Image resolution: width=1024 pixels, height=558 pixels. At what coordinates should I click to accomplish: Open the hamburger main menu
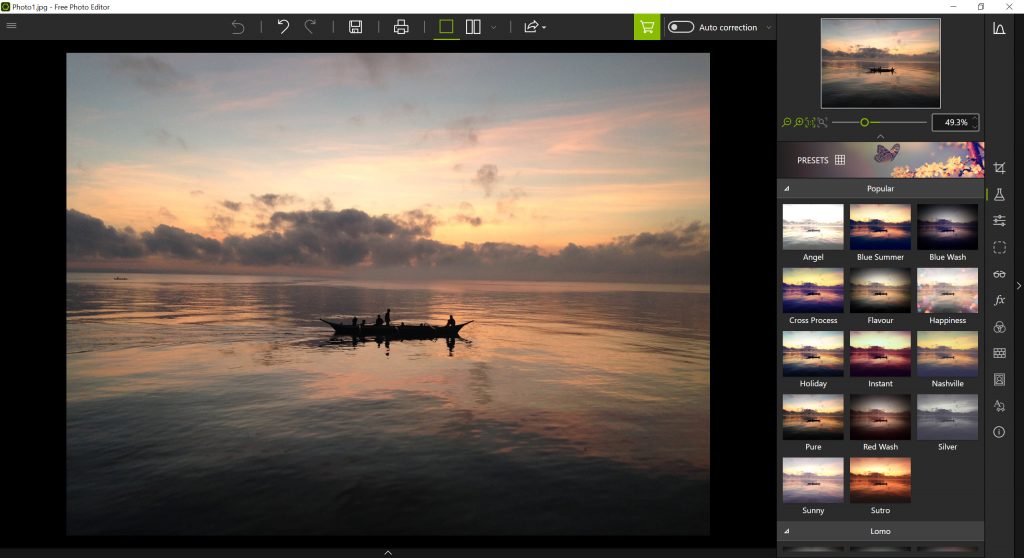[x=12, y=27]
